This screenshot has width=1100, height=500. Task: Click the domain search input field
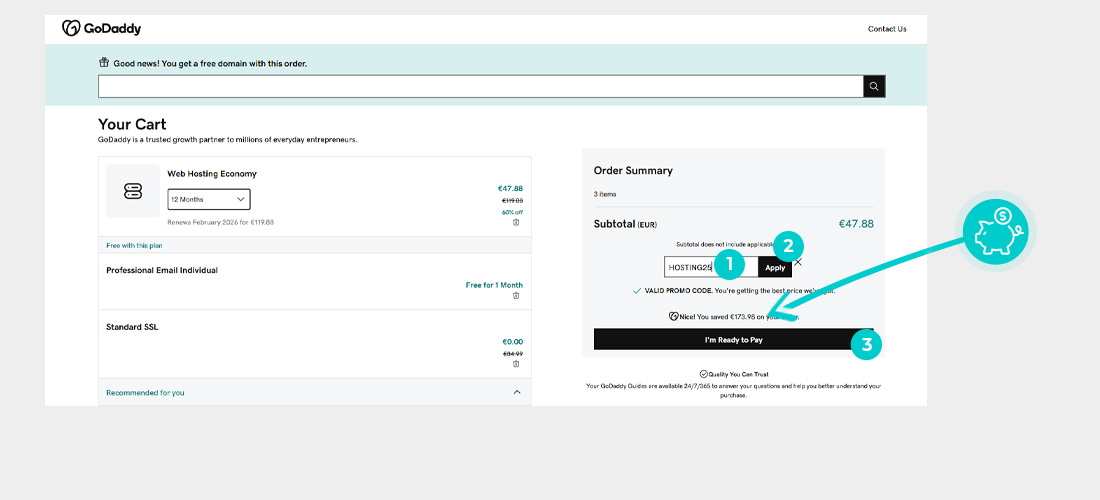480,87
